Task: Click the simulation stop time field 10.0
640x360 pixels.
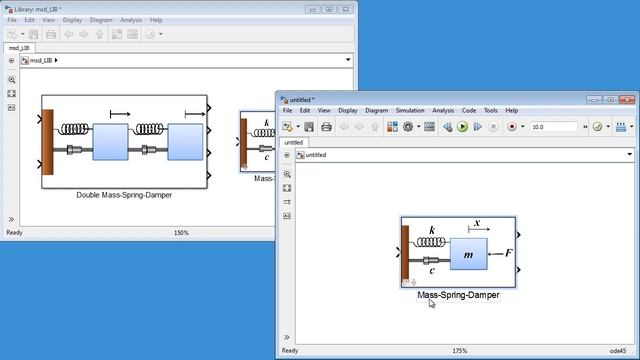Action: pyautogui.click(x=554, y=127)
